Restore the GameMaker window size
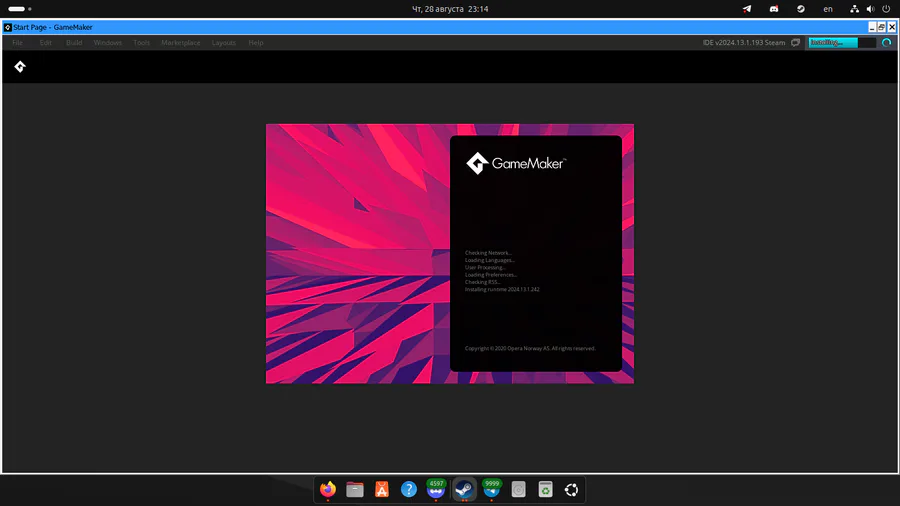This screenshot has width=900, height=506. click(x=882, y=27)
